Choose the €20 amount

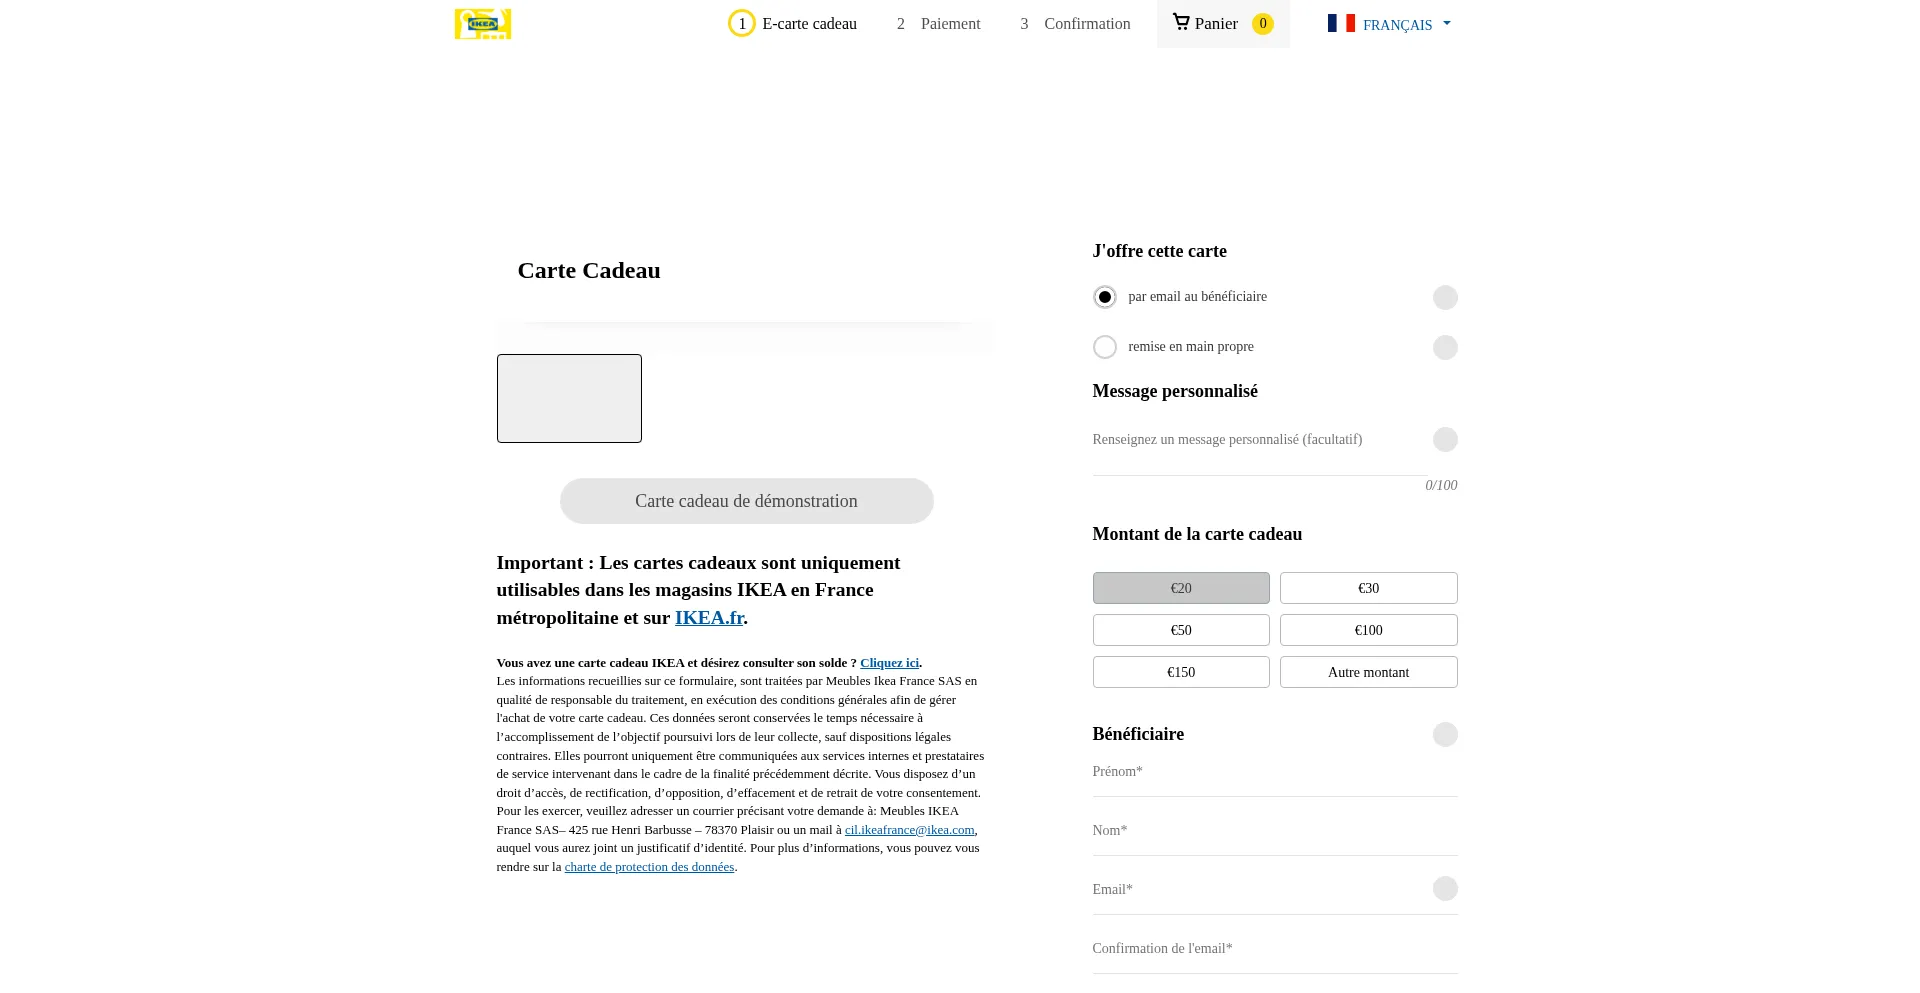[x=1181, y=588]
